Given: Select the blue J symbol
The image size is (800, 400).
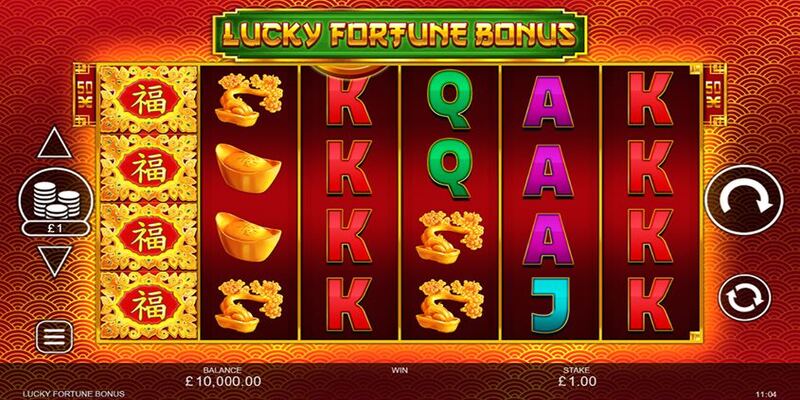Looking at the screenshot, I should (549, 305).
